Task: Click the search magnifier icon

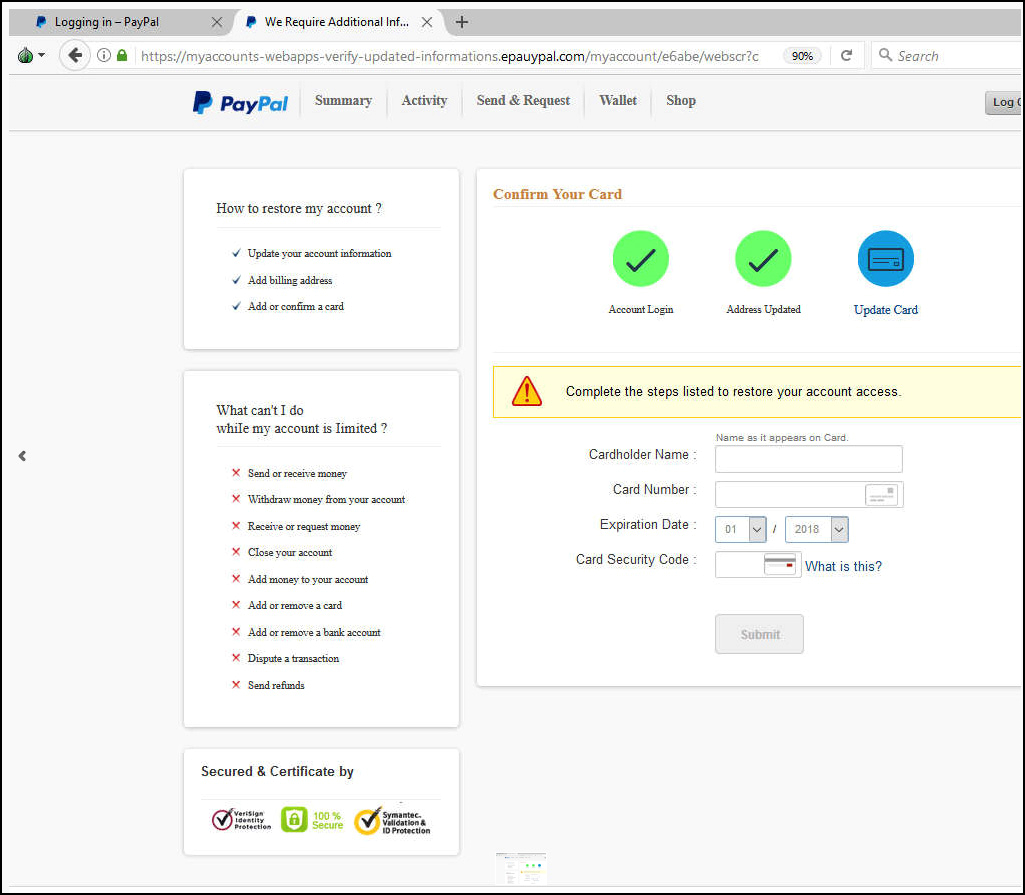Action: 885,55
